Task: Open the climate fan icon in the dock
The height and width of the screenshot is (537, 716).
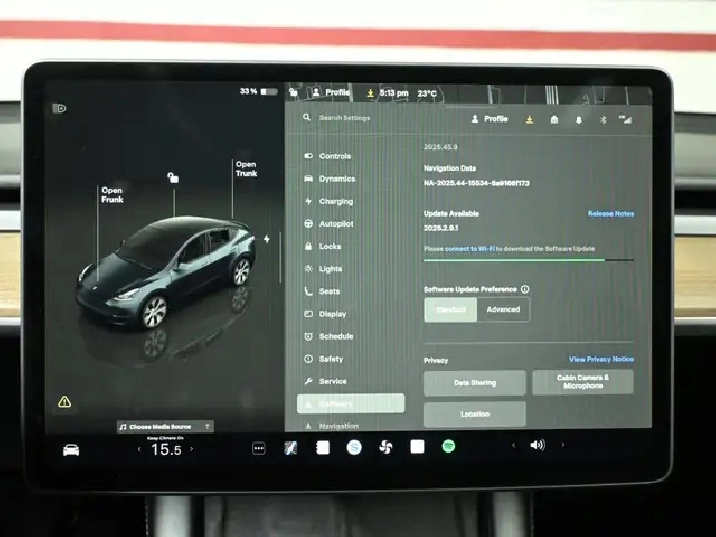Action: tap(385, 447)
